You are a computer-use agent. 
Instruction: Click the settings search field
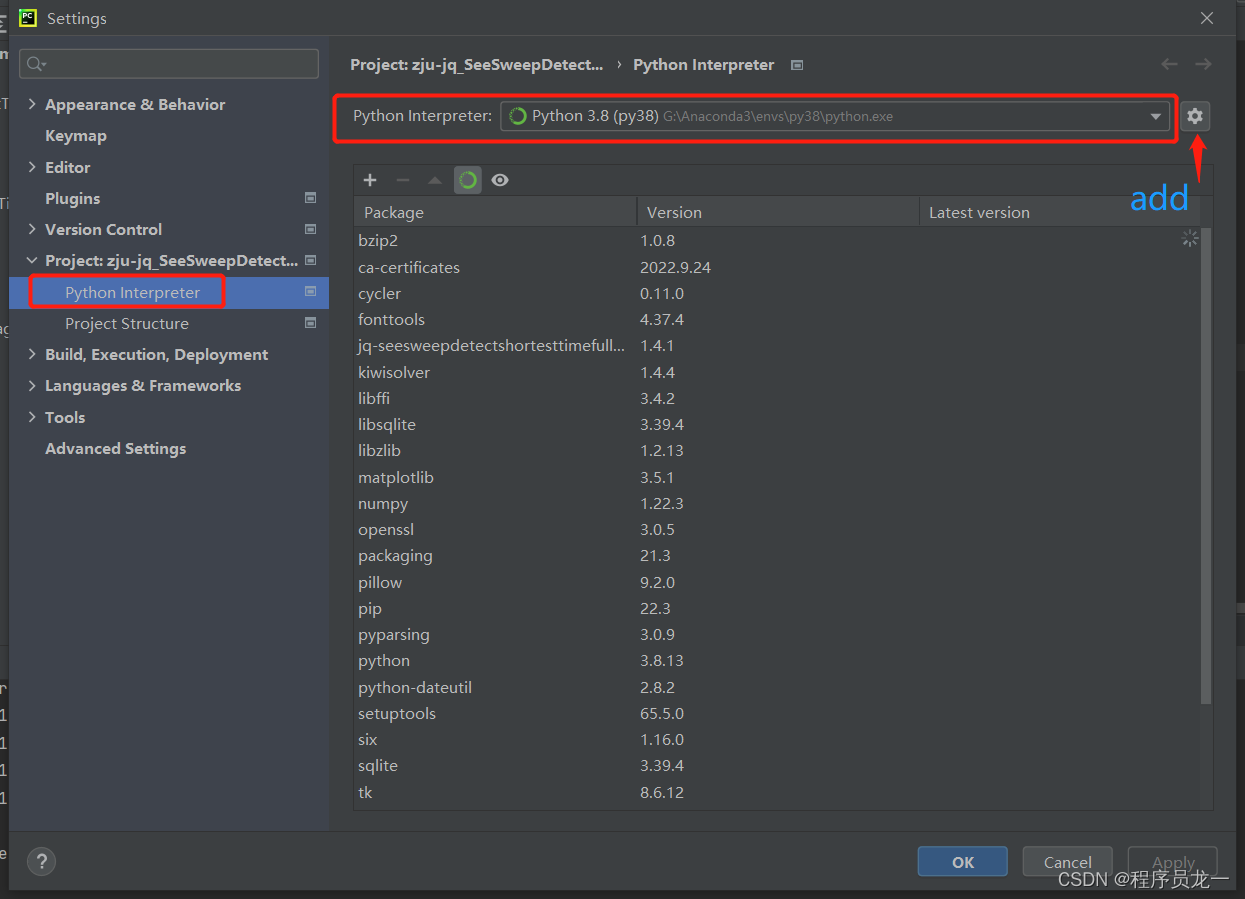(x=168, y=63)
